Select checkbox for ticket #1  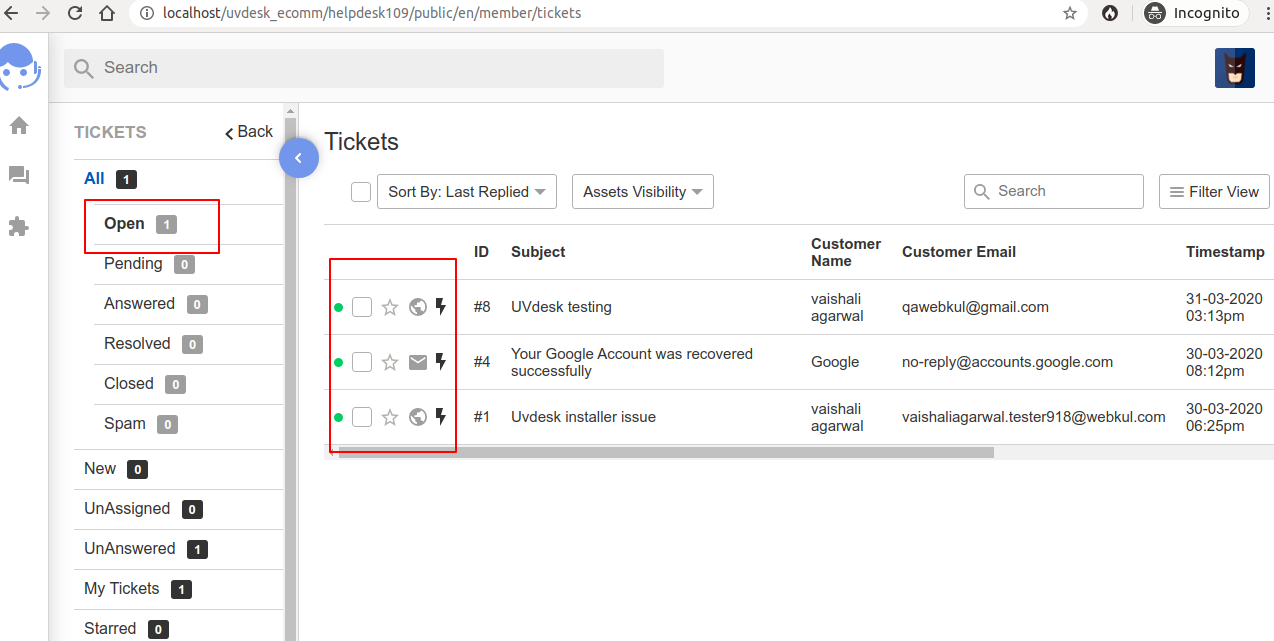click(x=362, y=417)
